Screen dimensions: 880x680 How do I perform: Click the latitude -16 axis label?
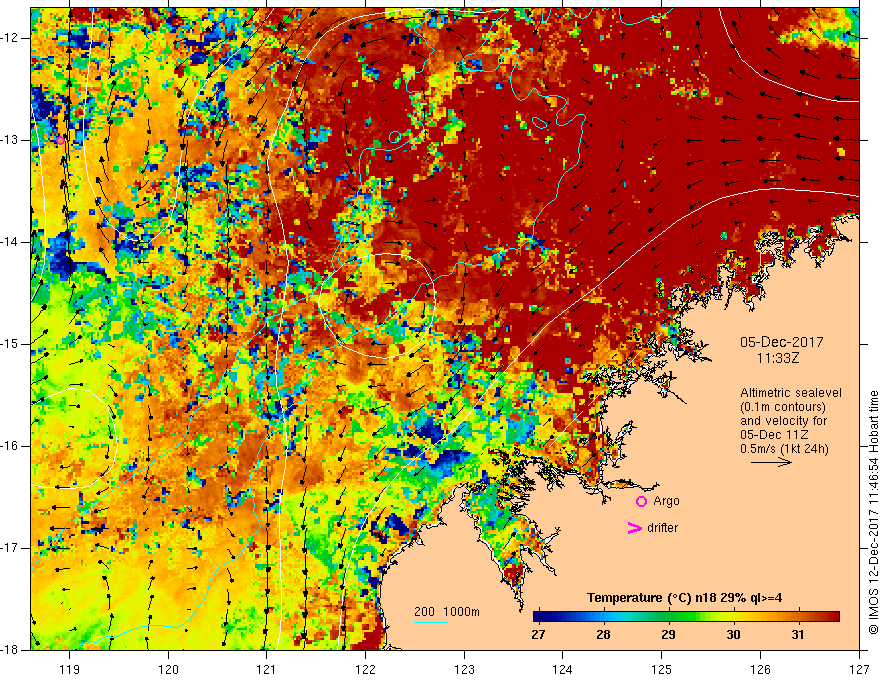[x=12, y=446]
